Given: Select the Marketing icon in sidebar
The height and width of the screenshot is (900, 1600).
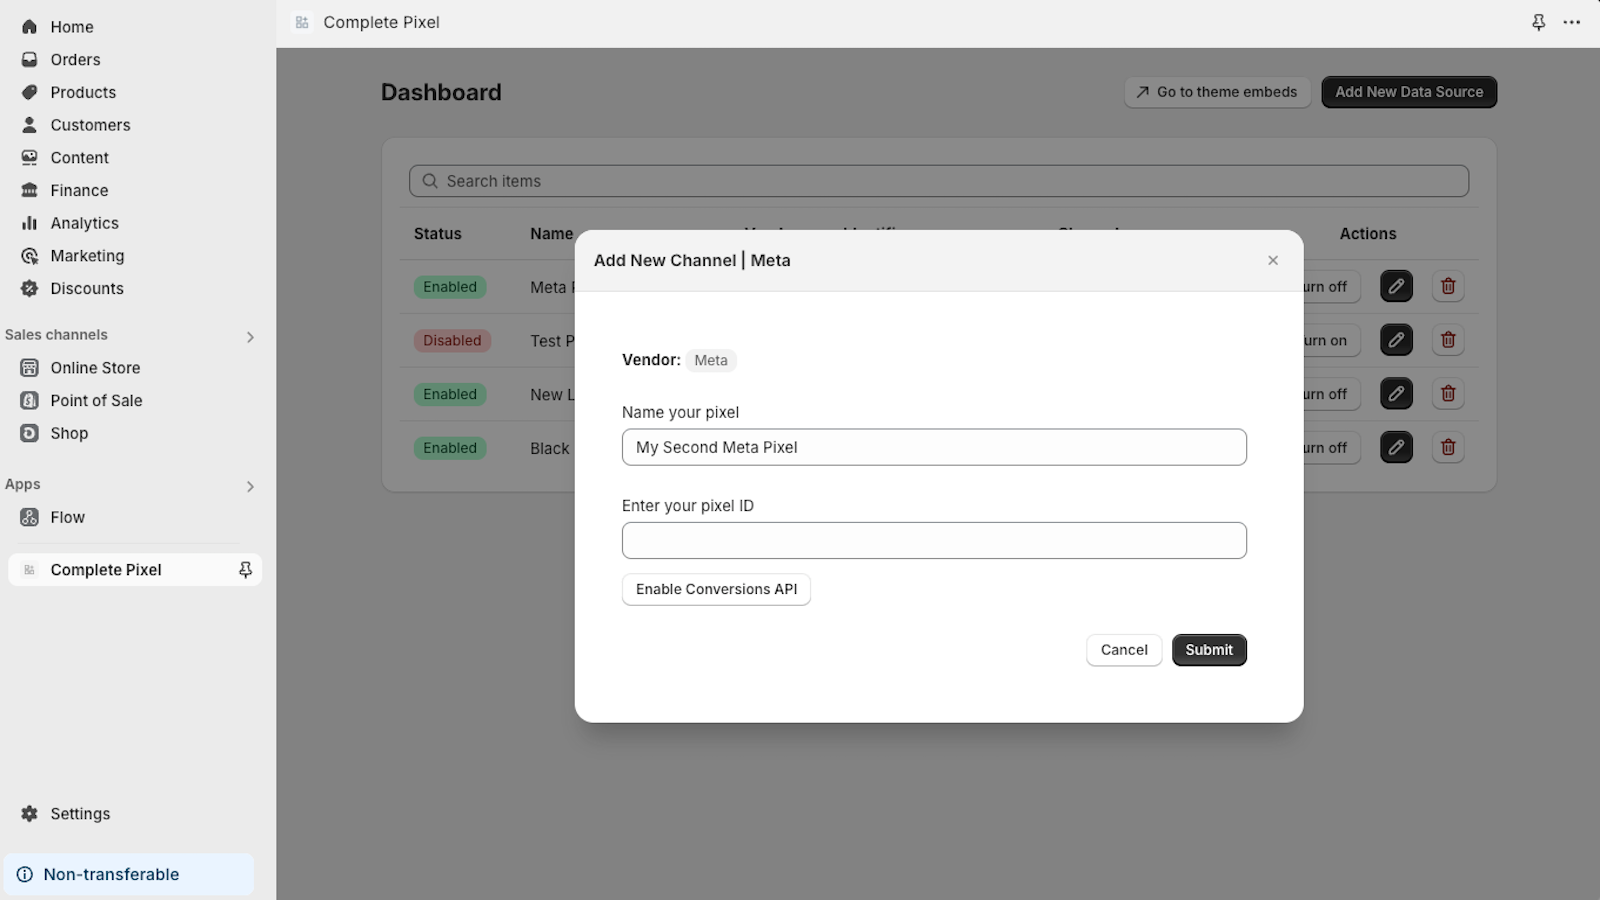Looking at the screenshot, I should pos(30,255).
